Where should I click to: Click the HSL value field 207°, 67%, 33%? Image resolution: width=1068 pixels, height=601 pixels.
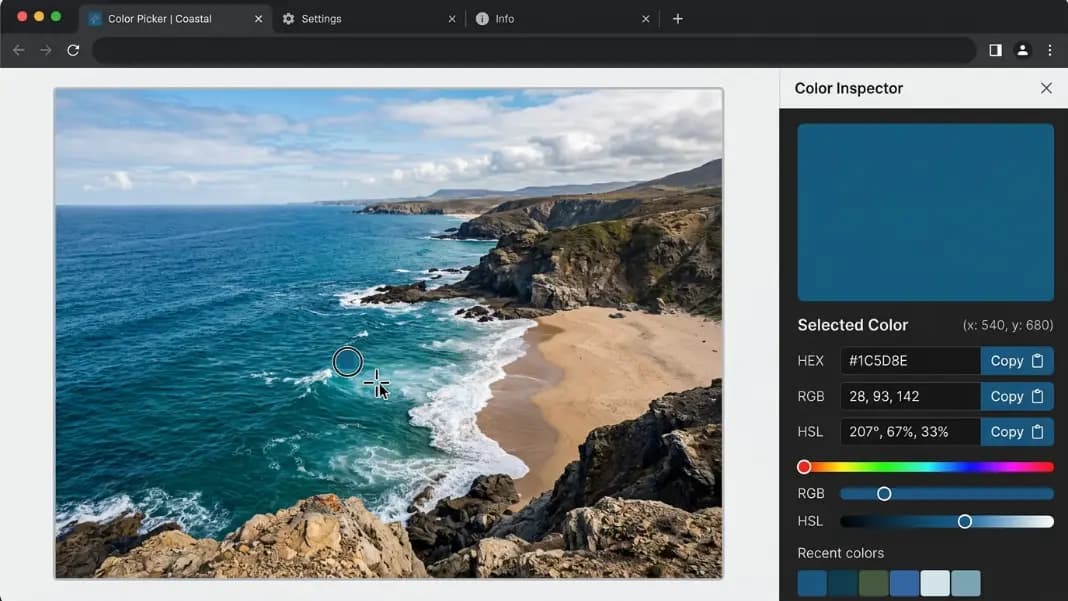pyautogui.click(x=911, y=431)
